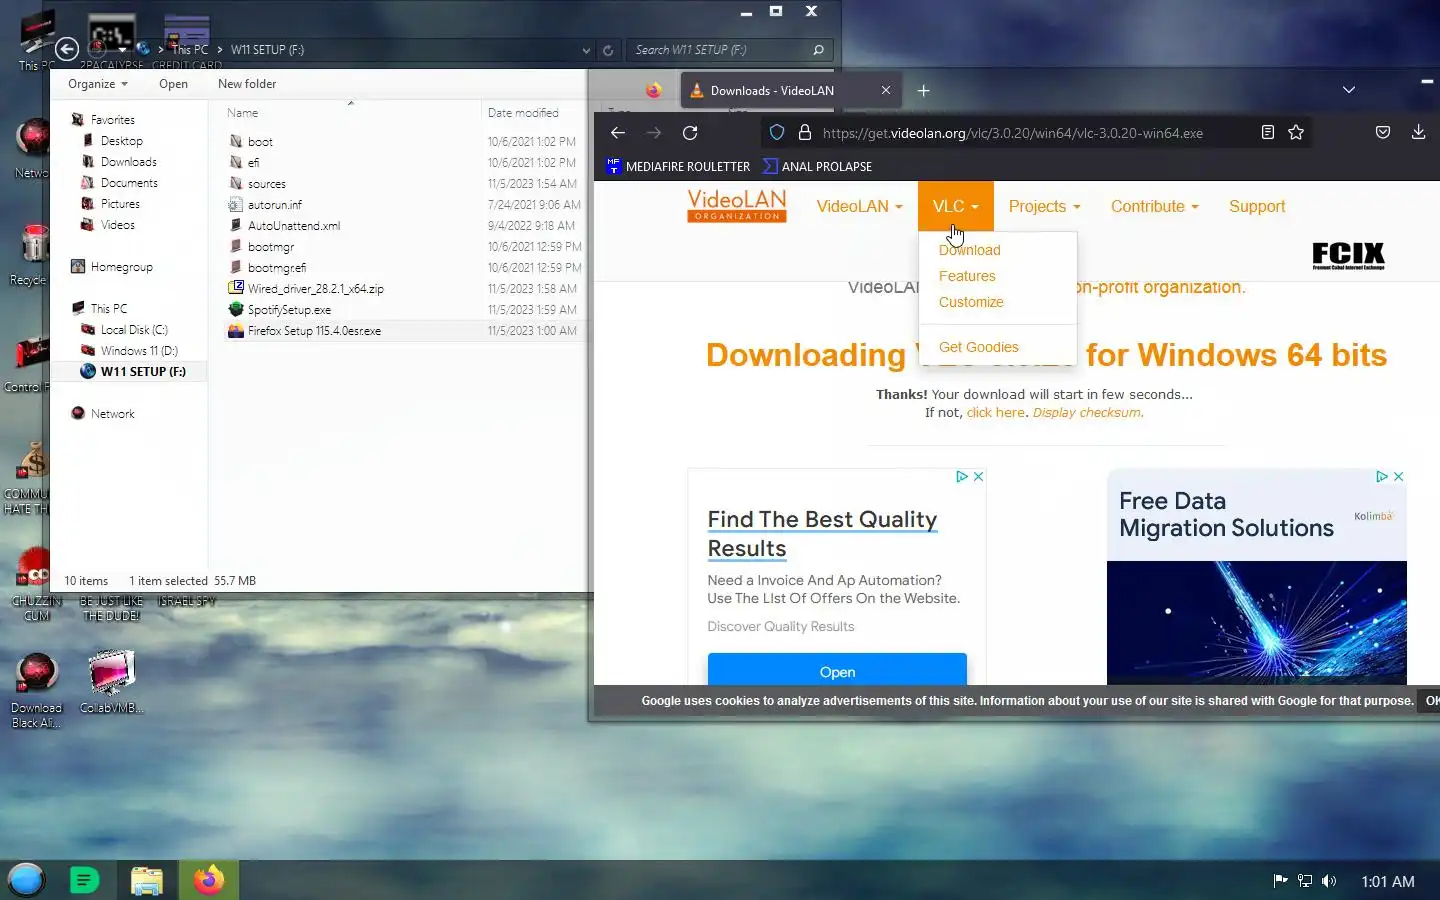Open Support nav link
This screenshot has width=1440, height=900.
pos(1257,206)
